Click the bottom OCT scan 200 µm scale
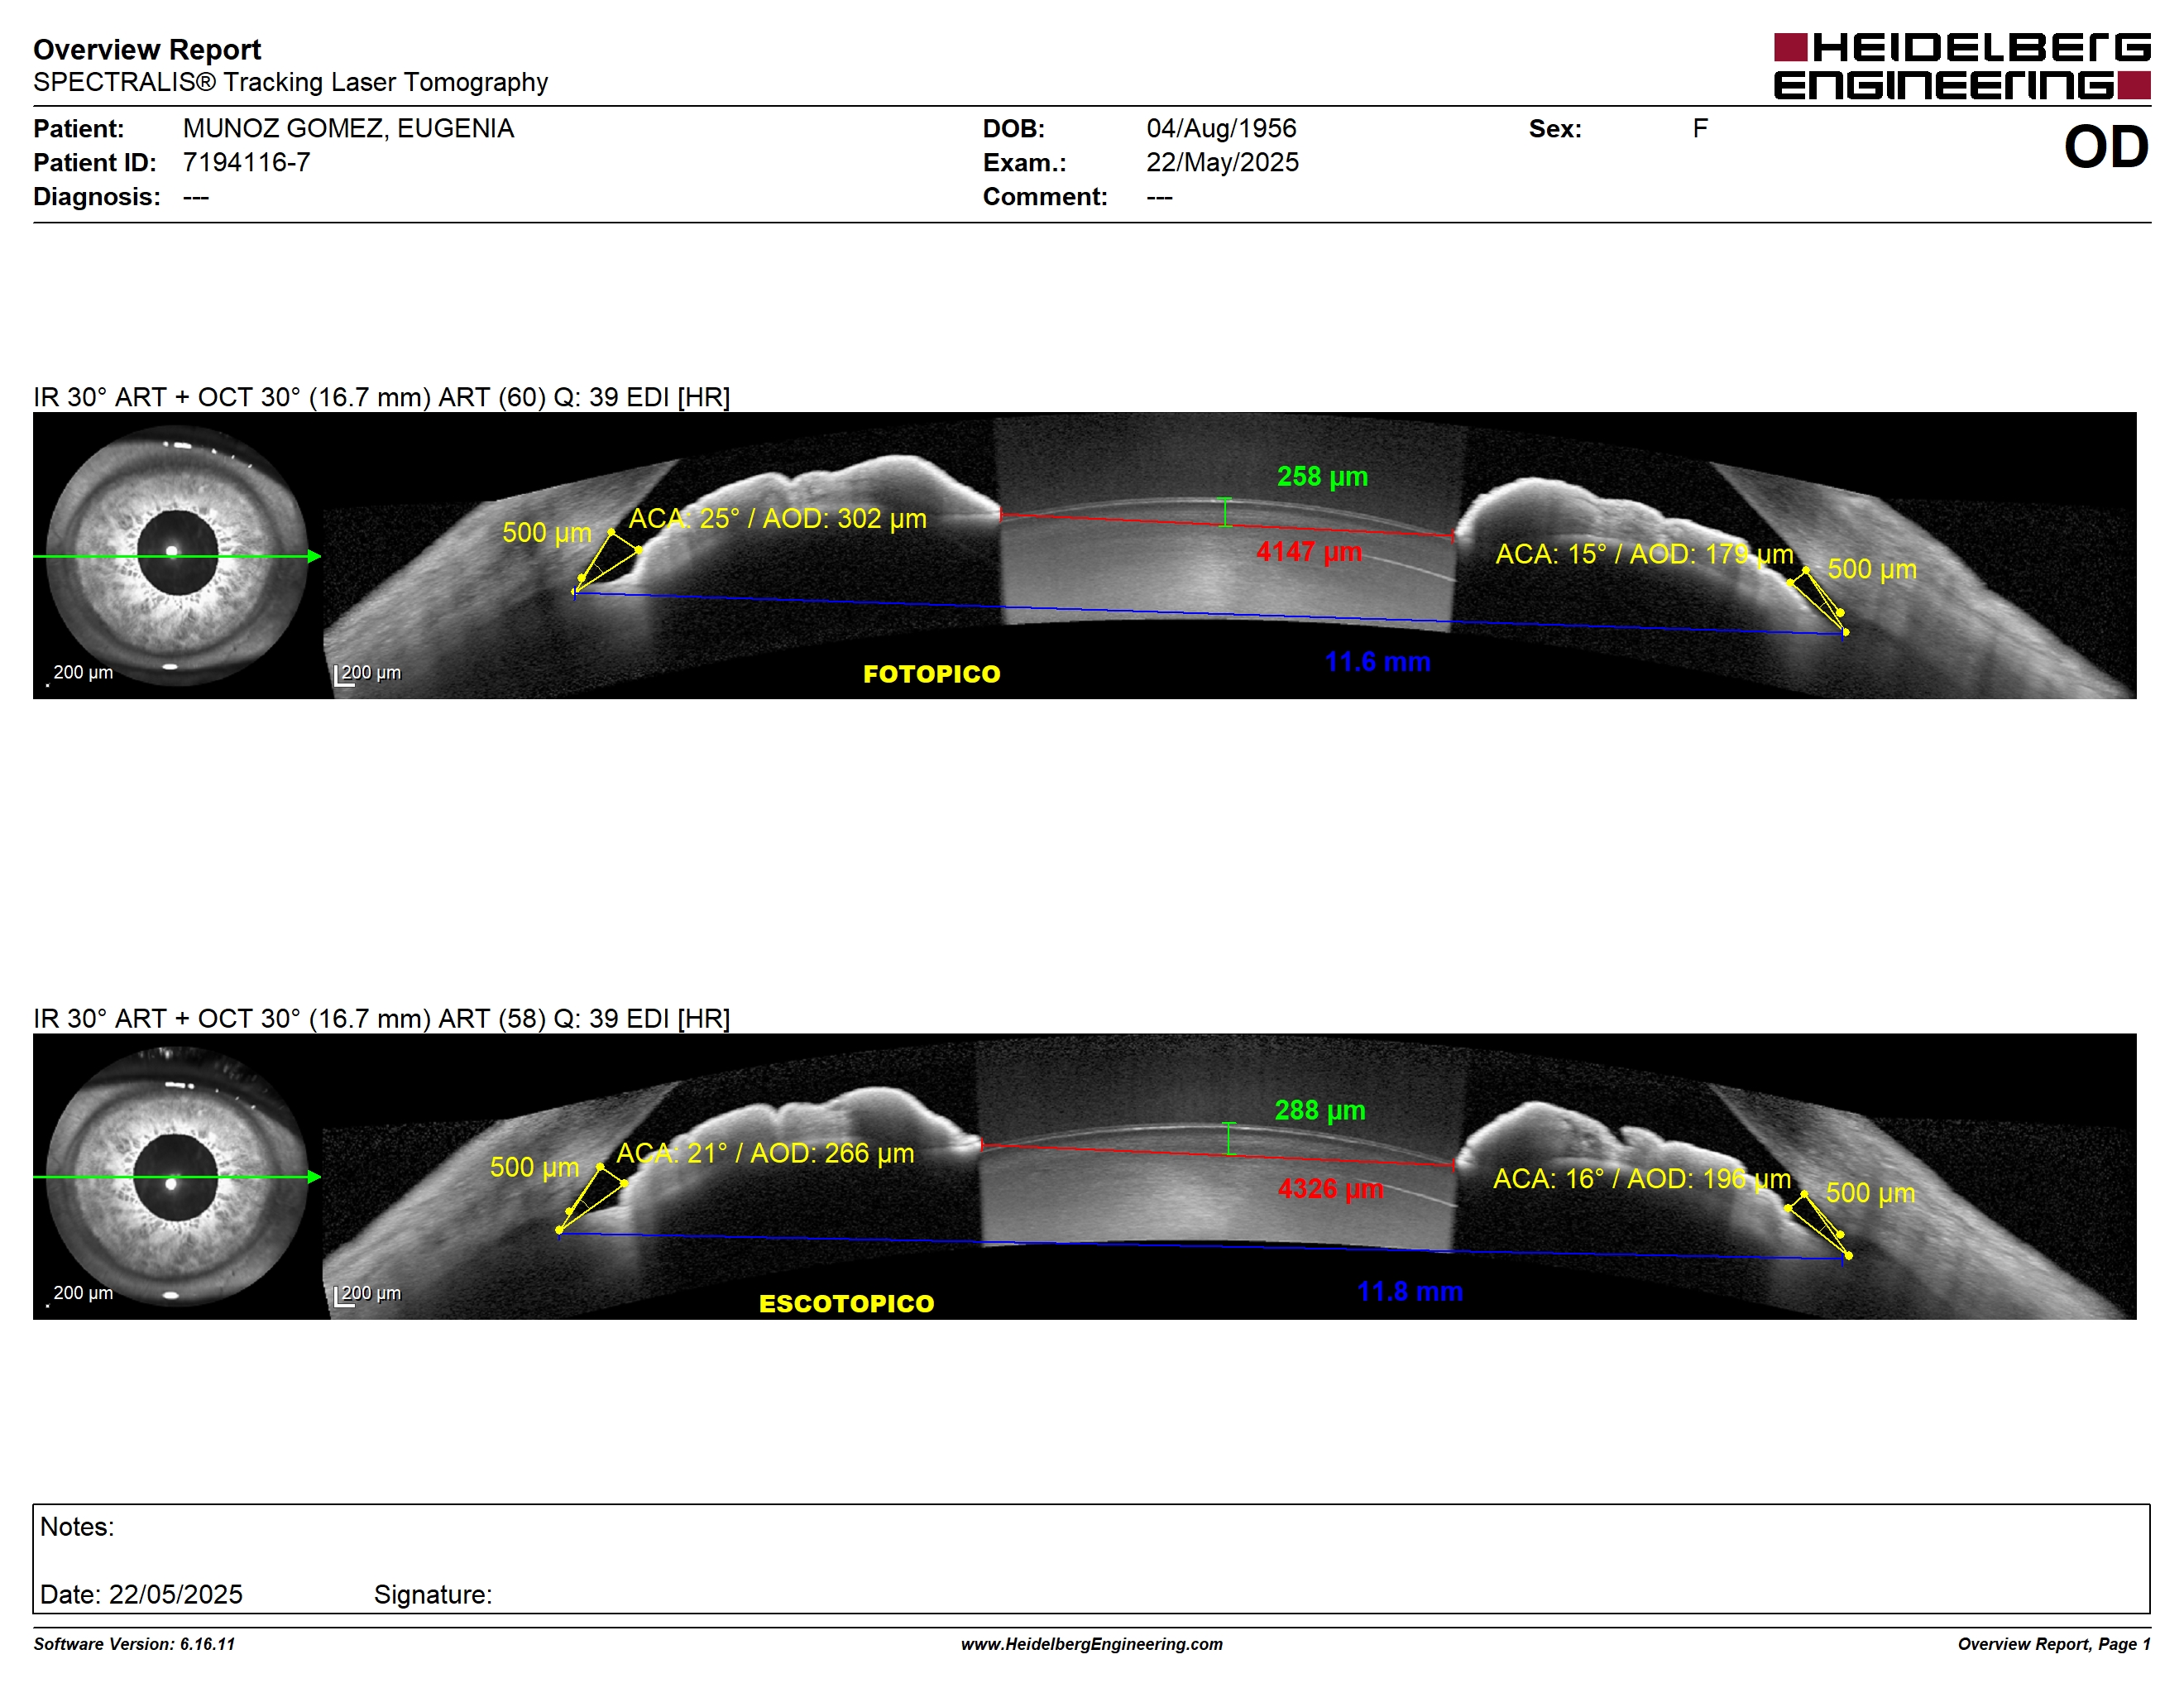The image size is (2184, 1688). tap(367, 1294)
